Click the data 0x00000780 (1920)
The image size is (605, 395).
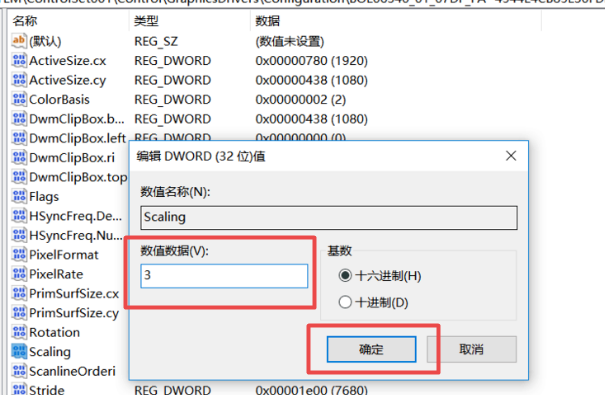pyautogui.click(x=311, y=61)
